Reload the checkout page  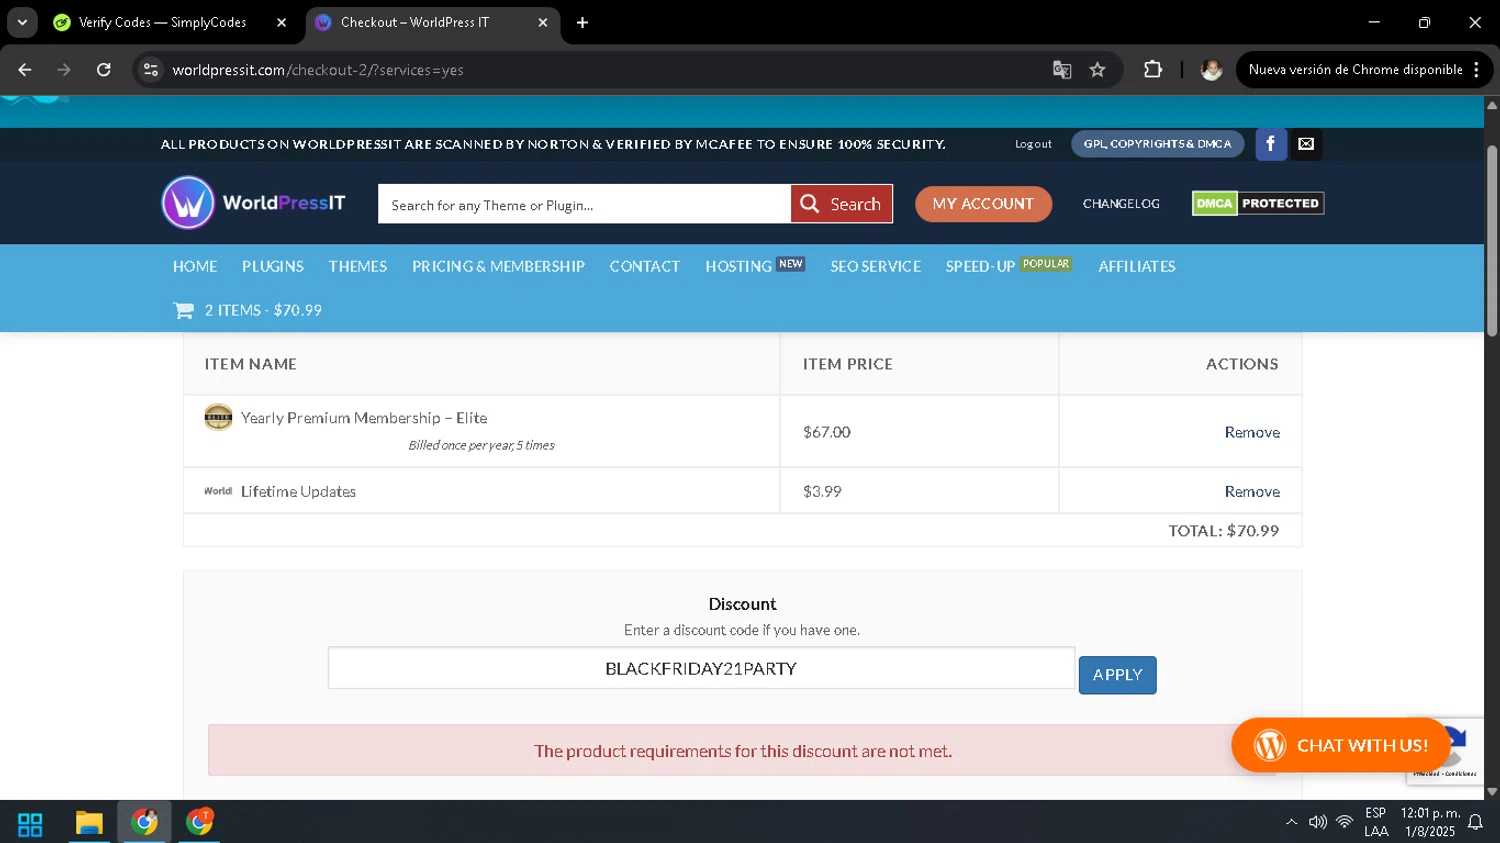(x=104, y=70)
